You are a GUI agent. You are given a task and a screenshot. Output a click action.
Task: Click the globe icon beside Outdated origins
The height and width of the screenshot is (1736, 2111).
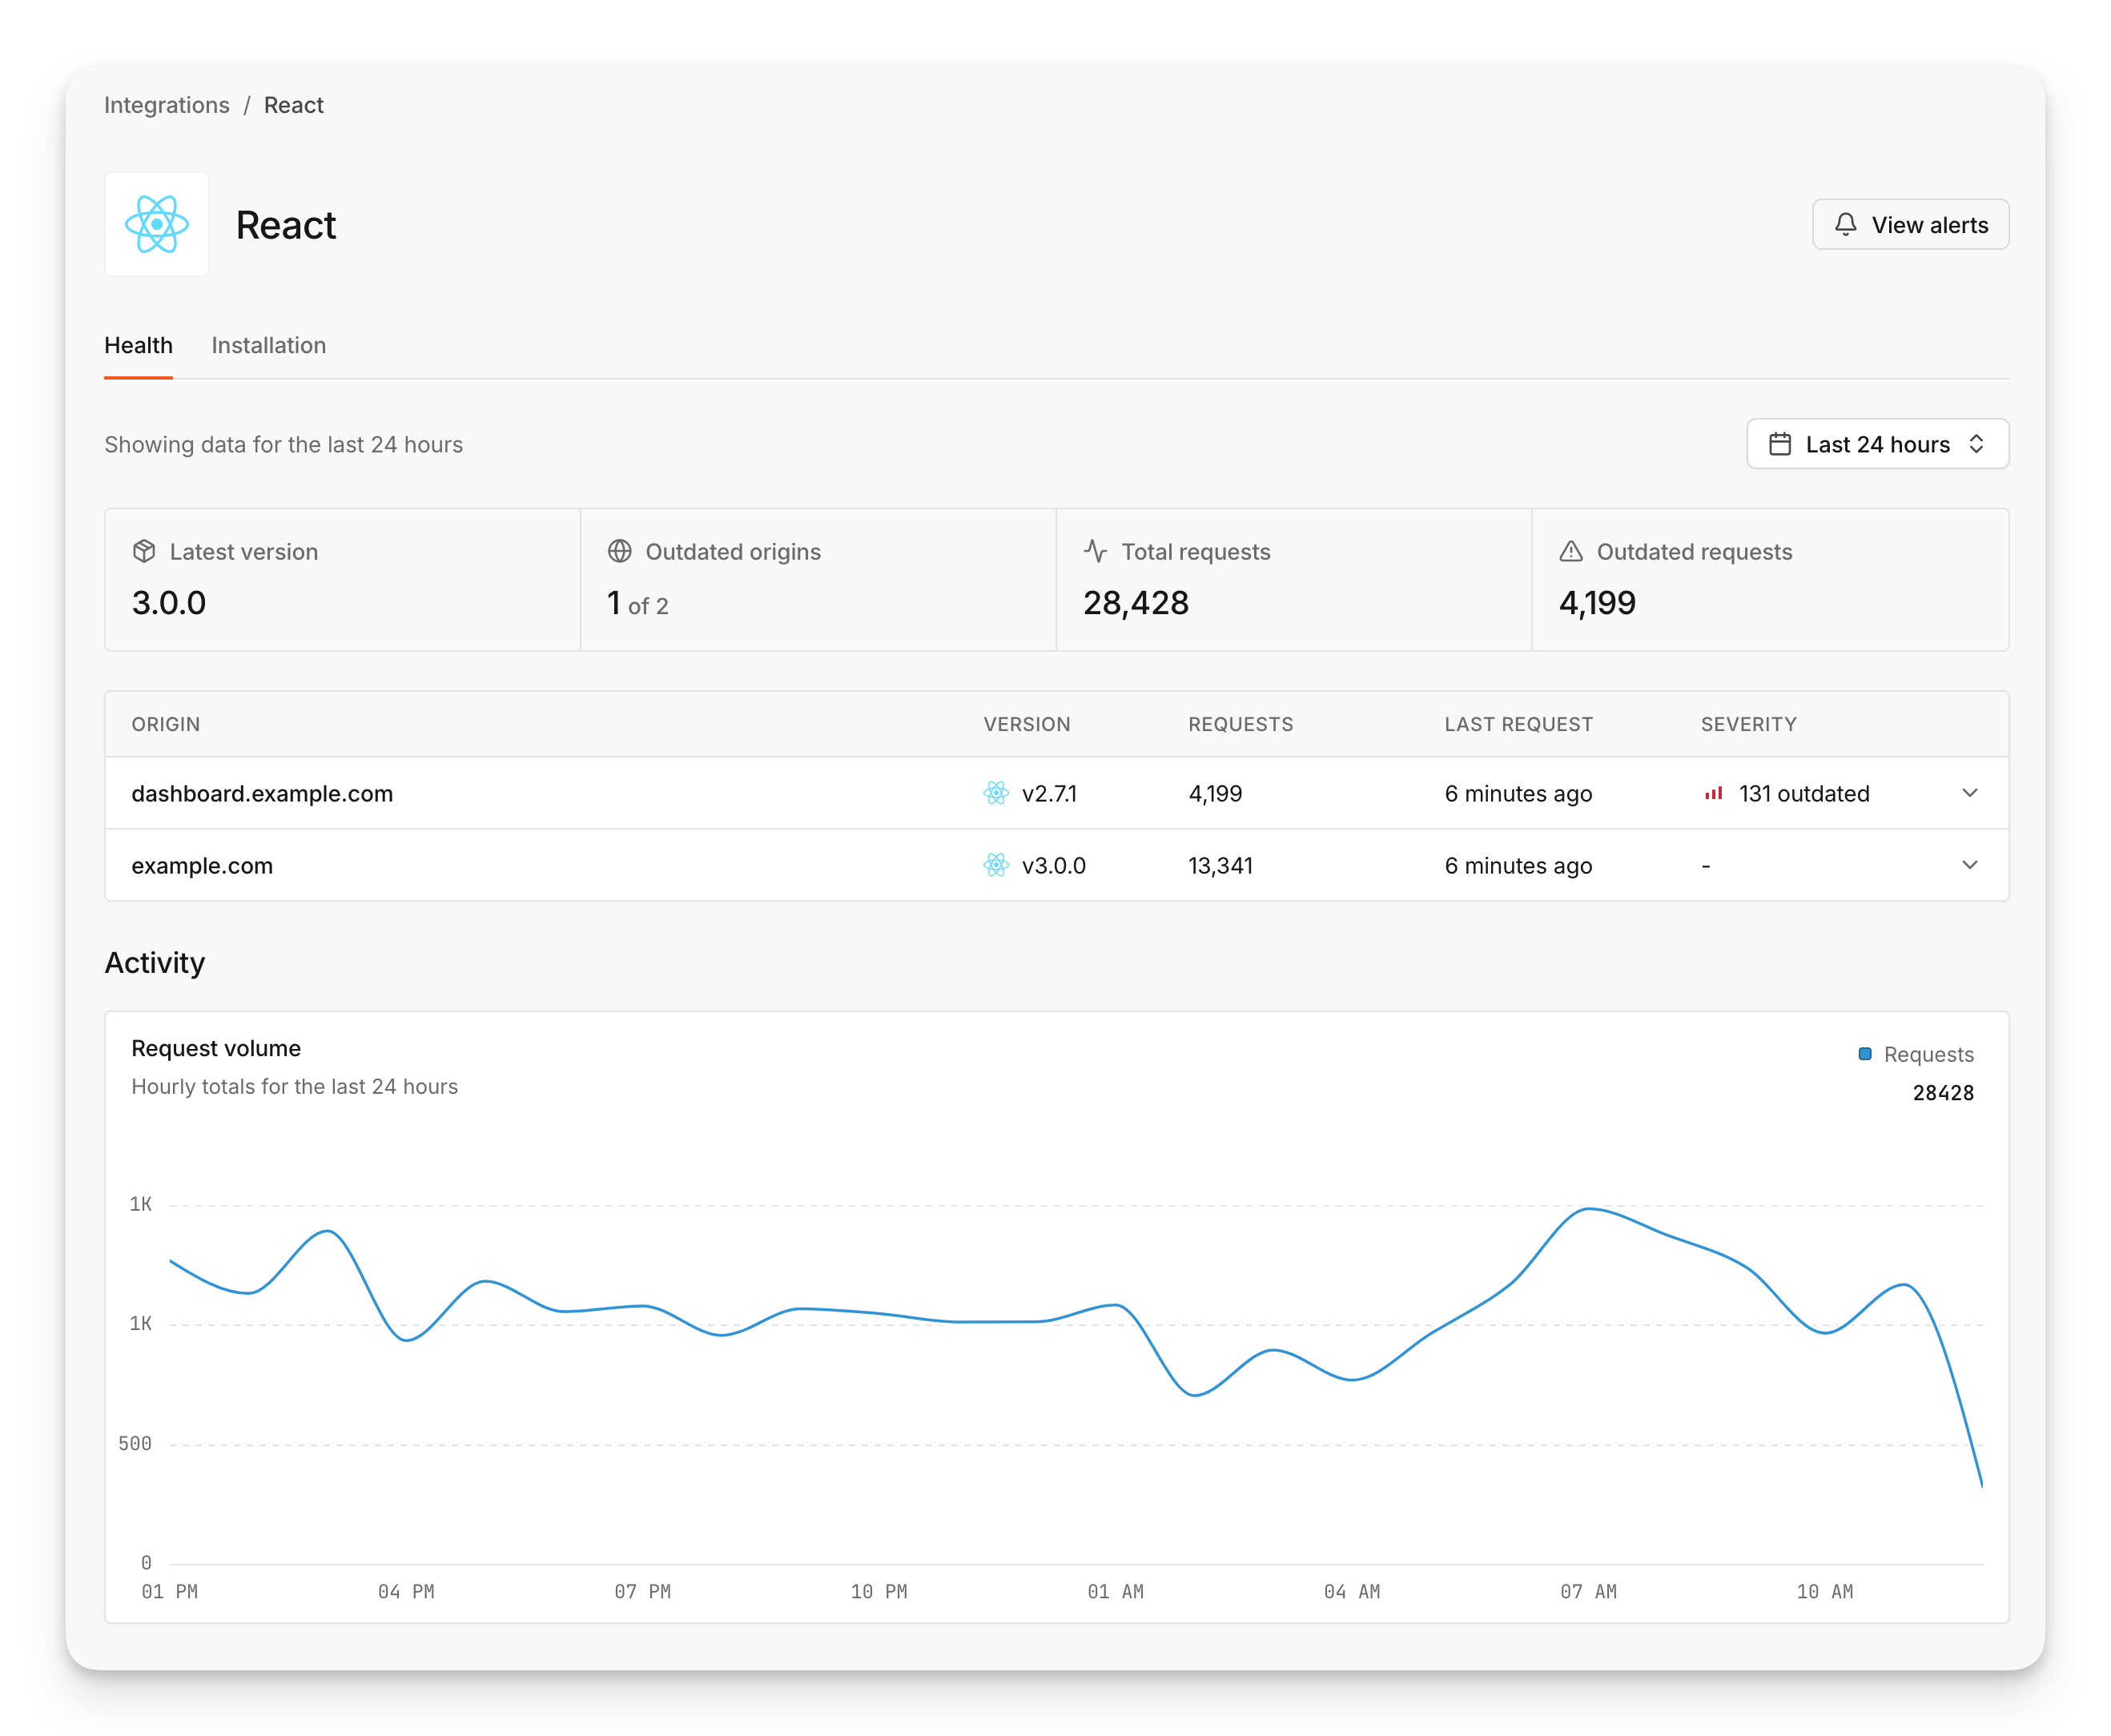[x=619, y=551]
